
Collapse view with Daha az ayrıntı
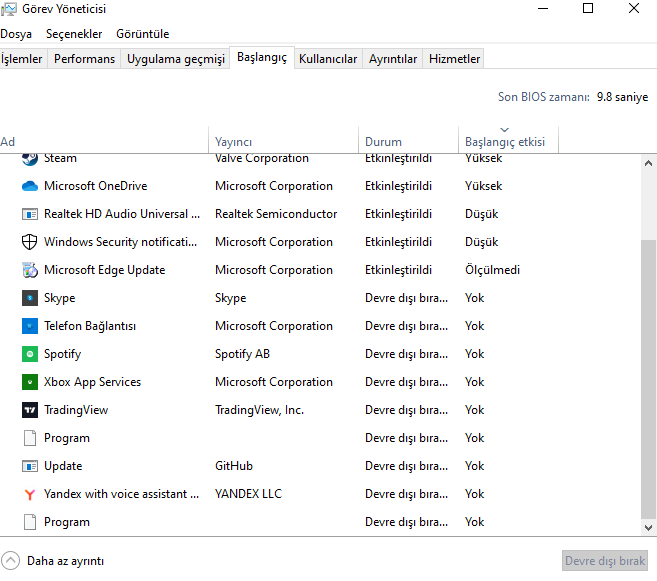[x=54, y=561]
